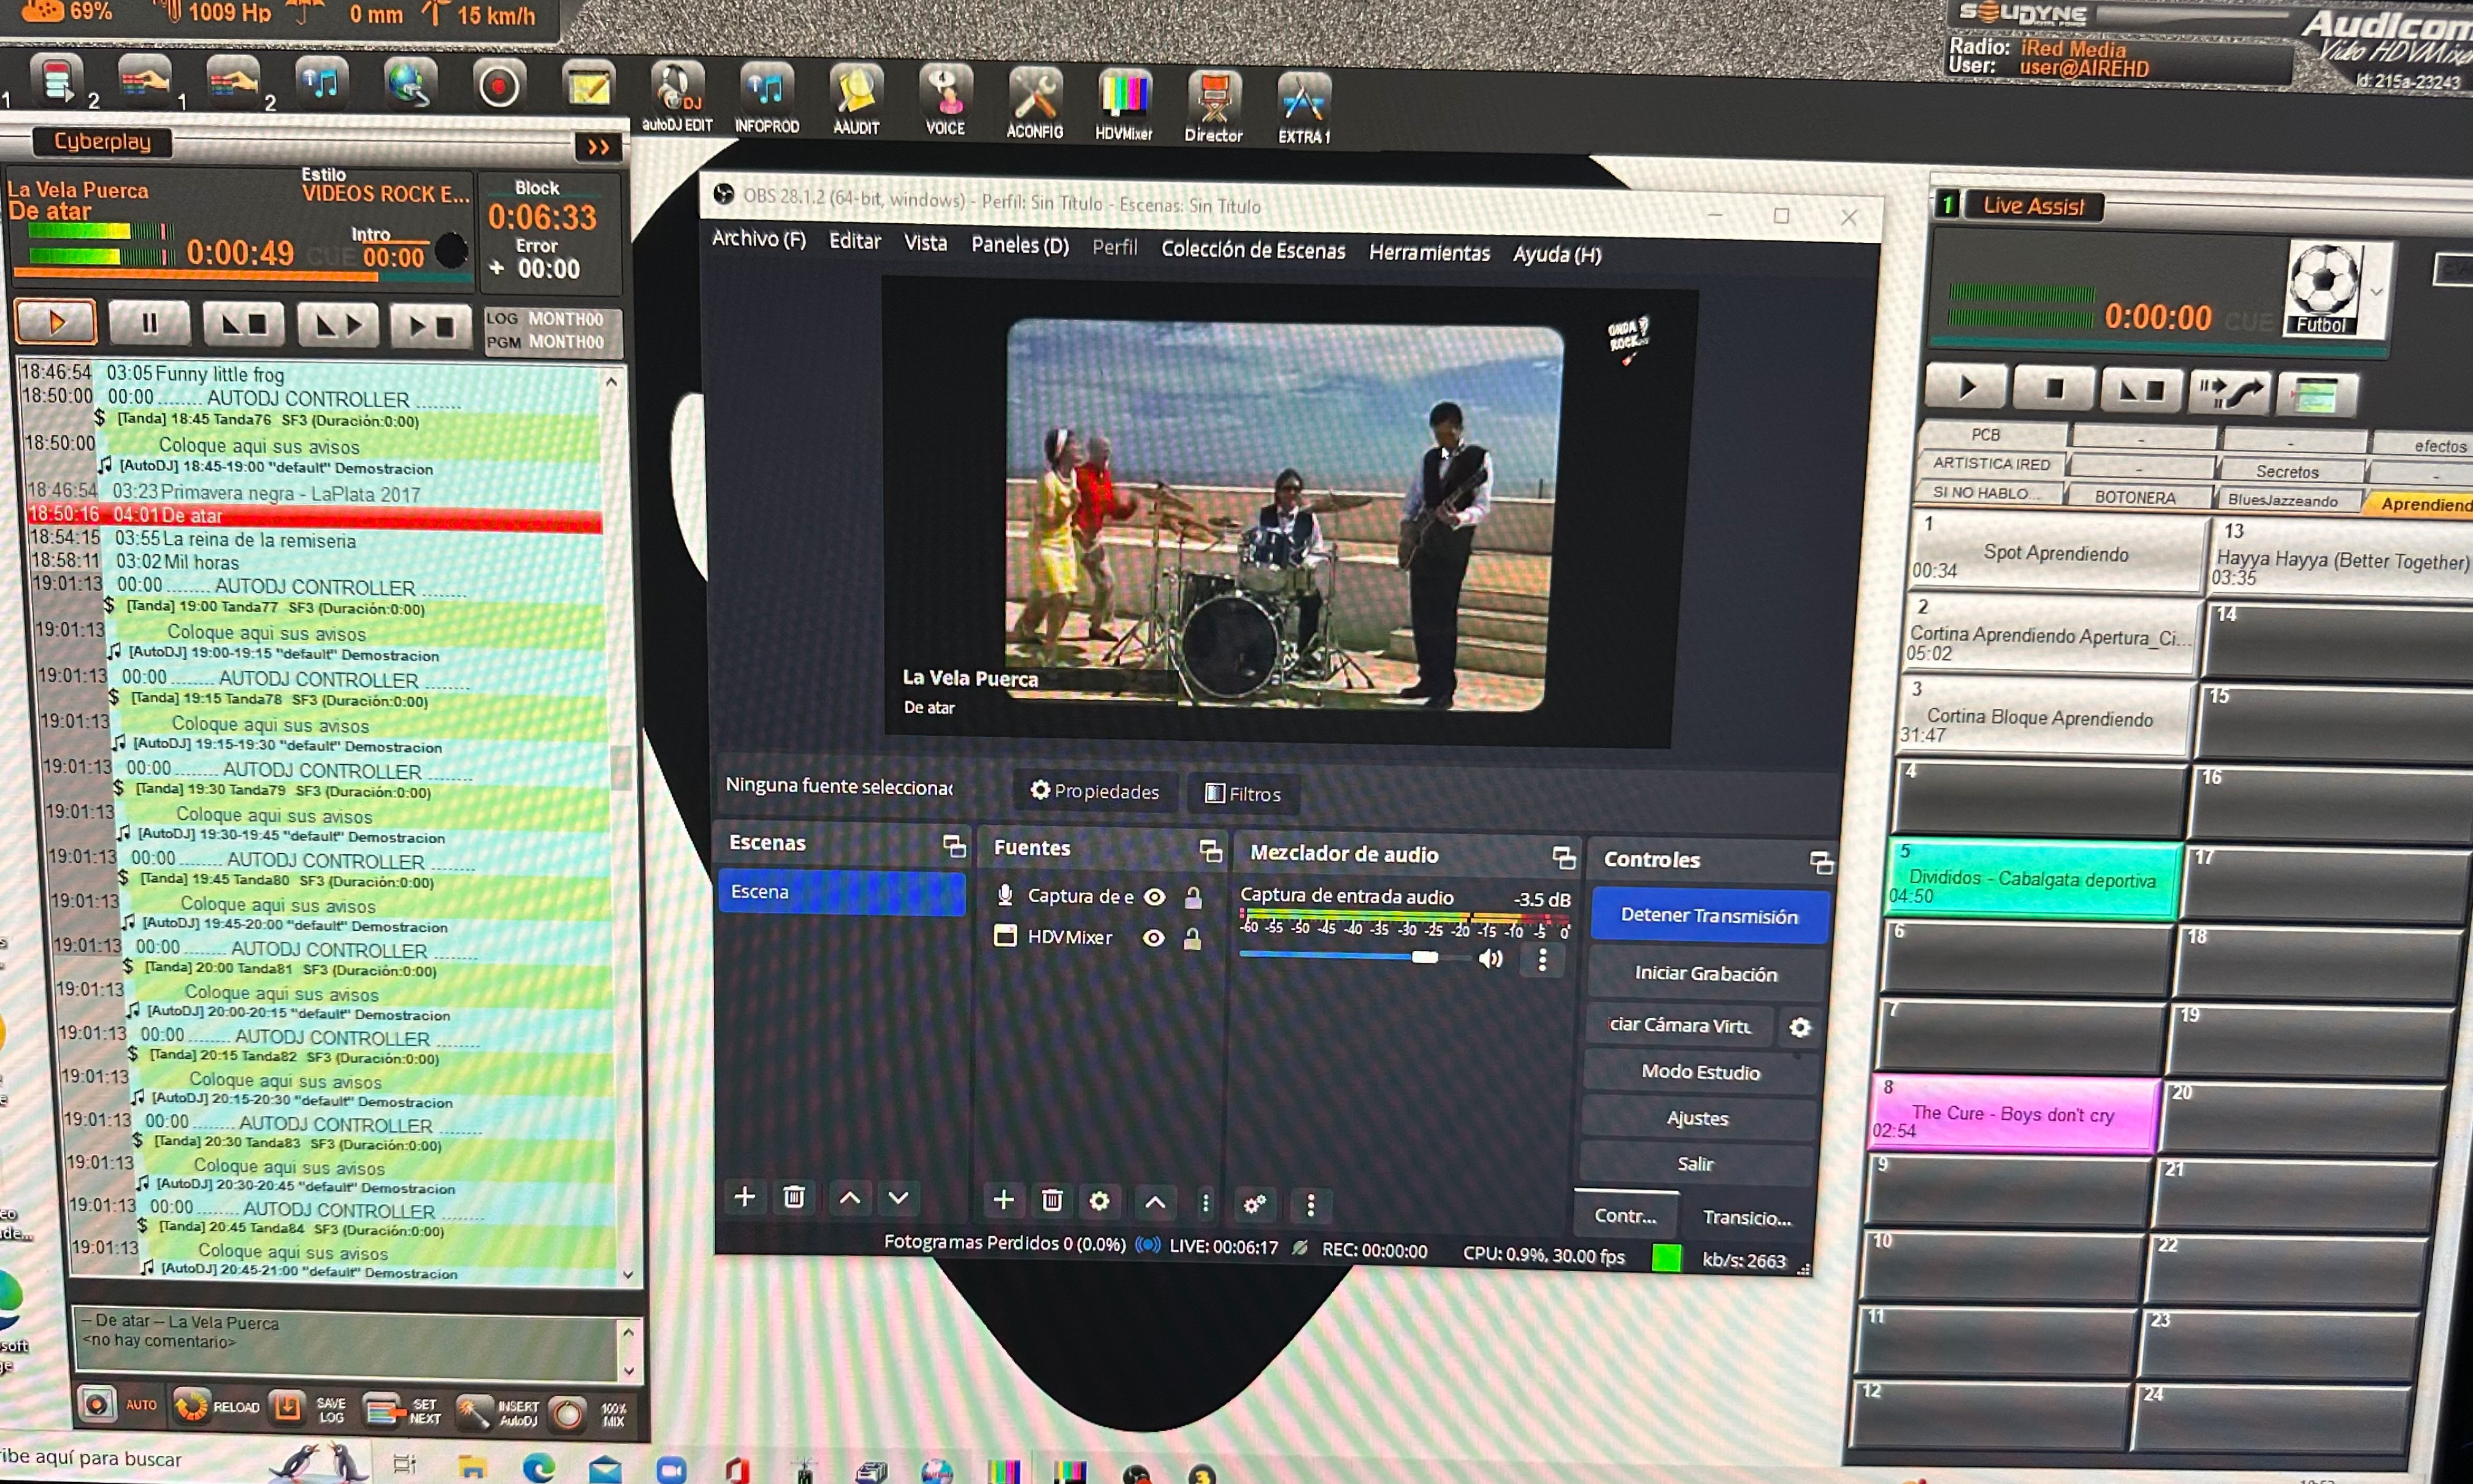Image resolution: width=2473 pixels, height=1484 pixels.
Task: Hide the HDVMixer source with eye icon
Action: point(1153,938)
